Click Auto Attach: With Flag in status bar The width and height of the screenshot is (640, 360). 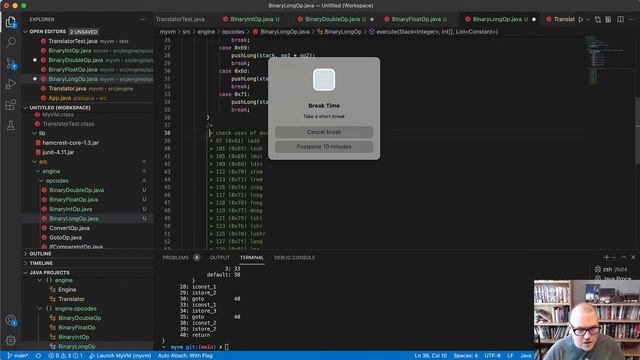pos(185,356)
